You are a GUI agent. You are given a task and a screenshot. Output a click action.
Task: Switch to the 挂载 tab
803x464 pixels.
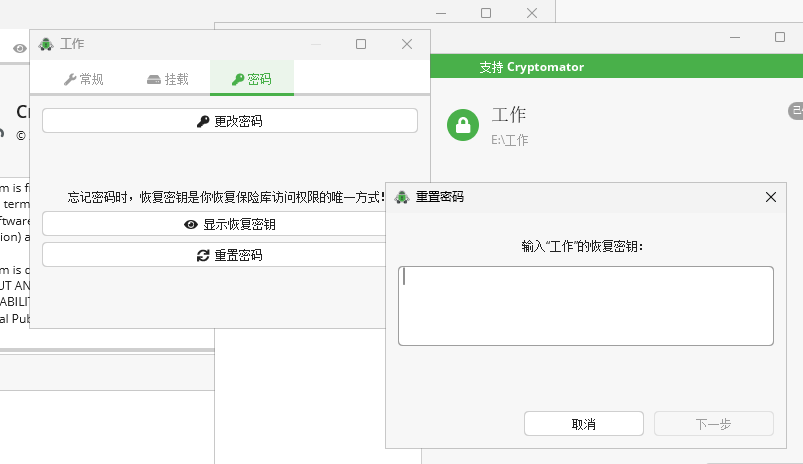point(168,79)
